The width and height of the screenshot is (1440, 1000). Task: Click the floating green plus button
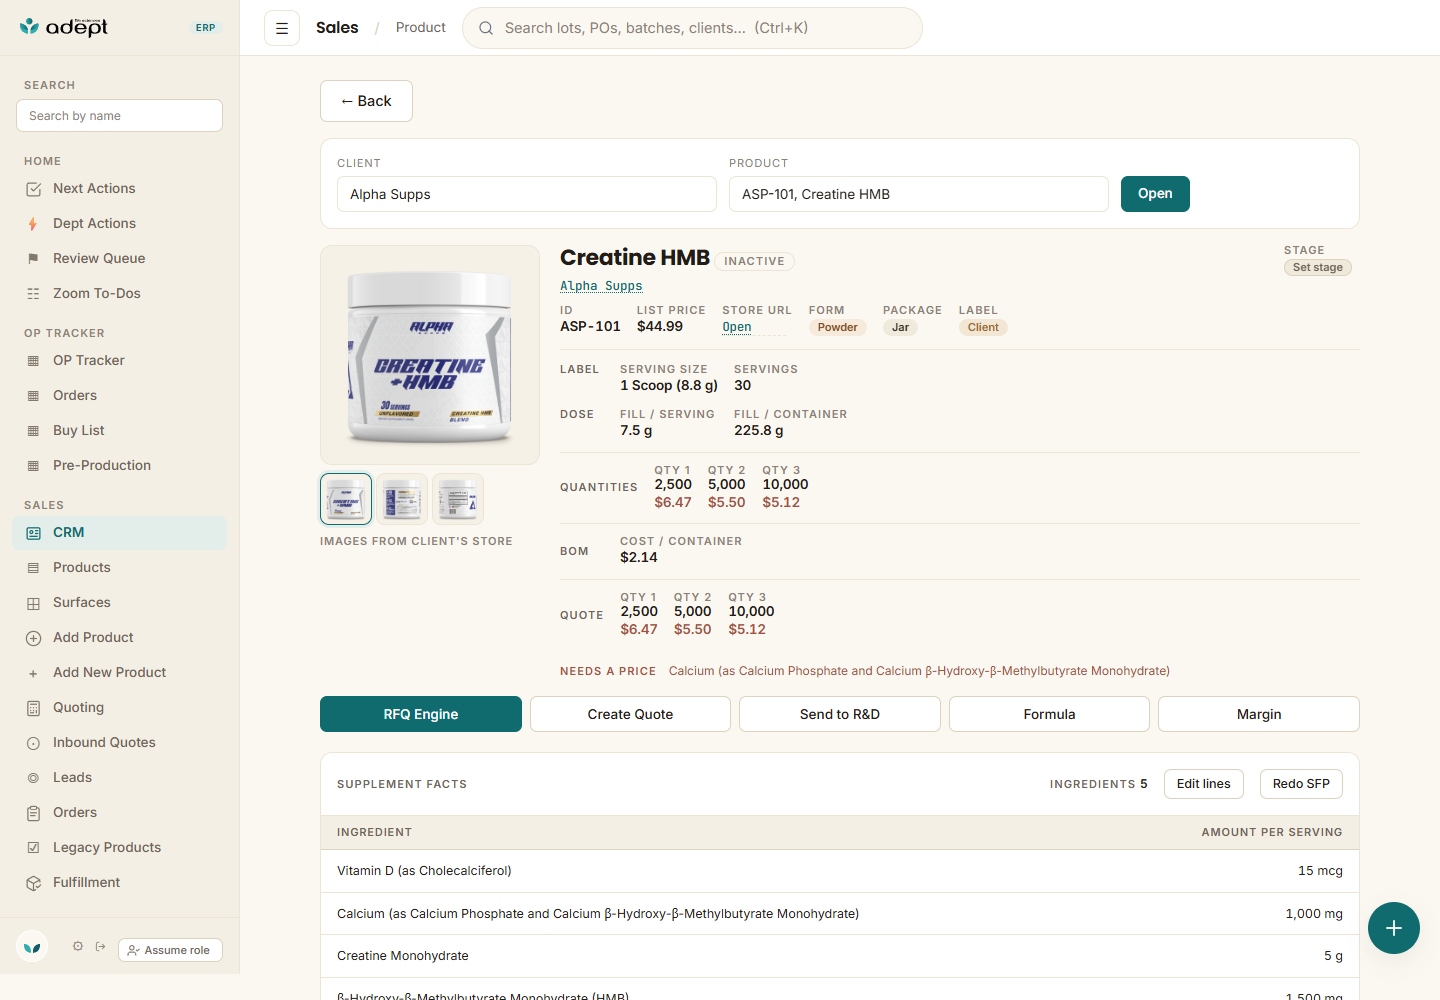[x=1394, y=928]
